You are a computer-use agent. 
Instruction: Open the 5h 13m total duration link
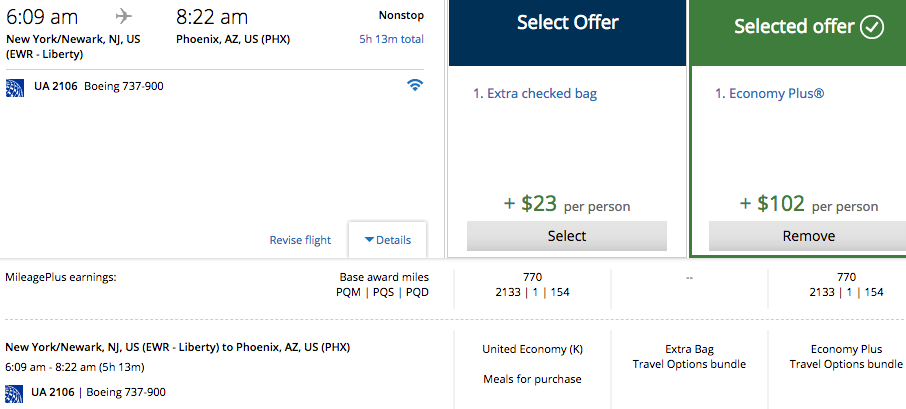pos(391,39)
